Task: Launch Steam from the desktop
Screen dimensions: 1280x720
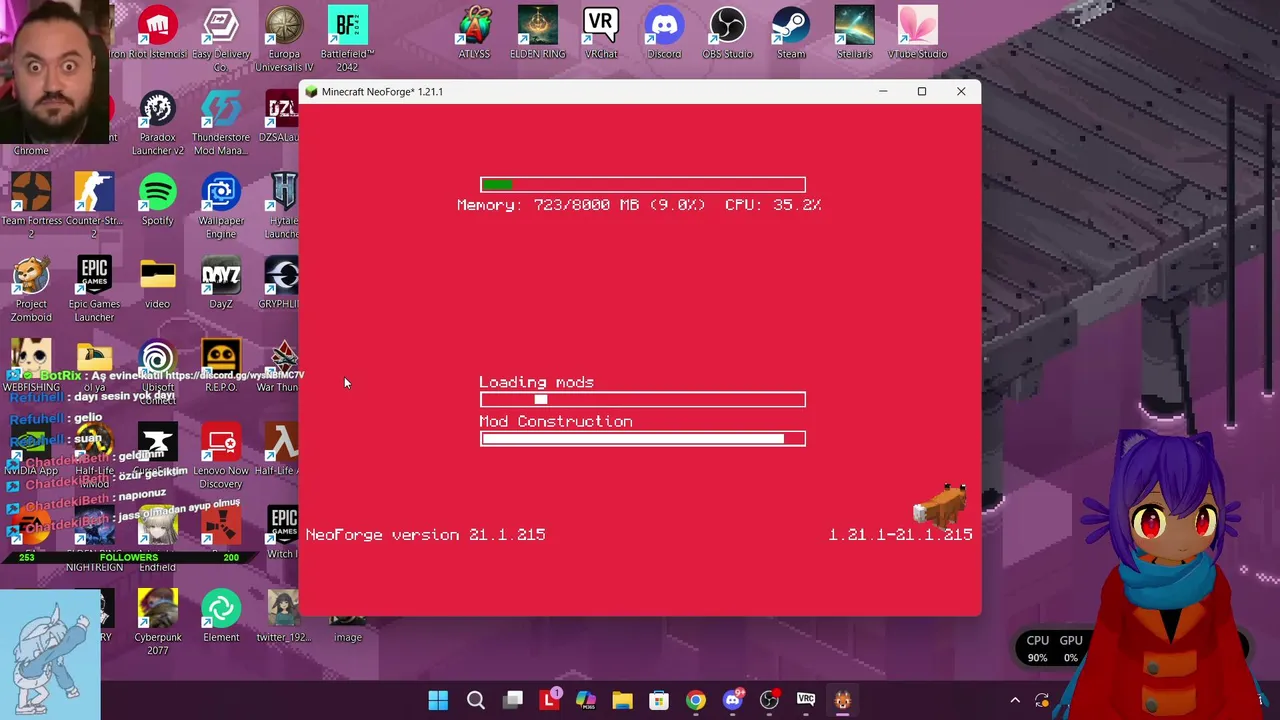Action: [x=791, y=31]
